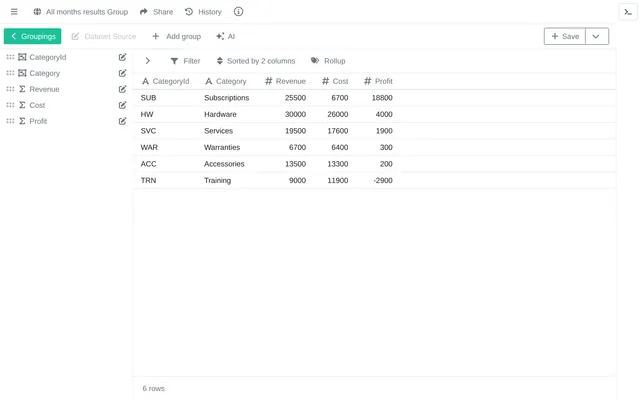Select the Cost column header
This screenshot has width=640, height=400.
[x=335, y=81]
